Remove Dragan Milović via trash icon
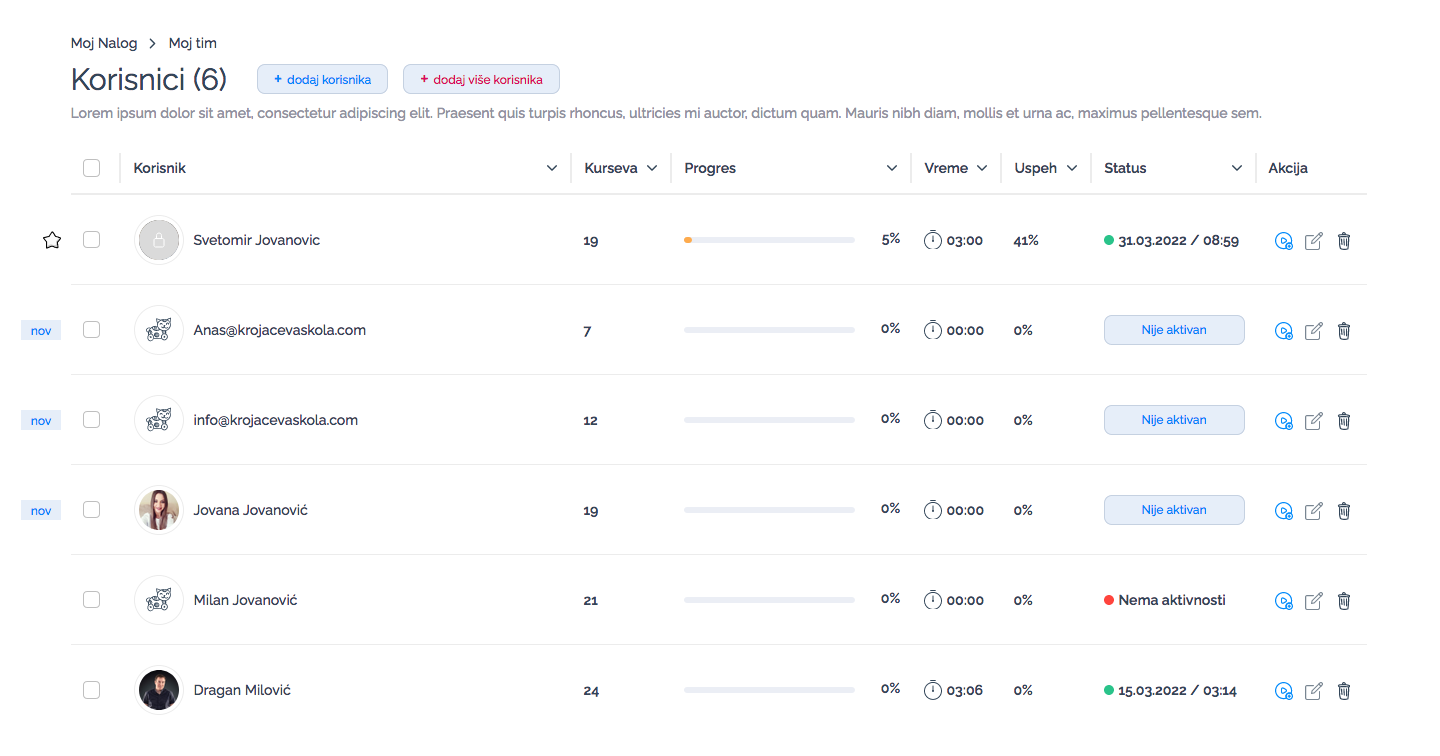 1344,691
